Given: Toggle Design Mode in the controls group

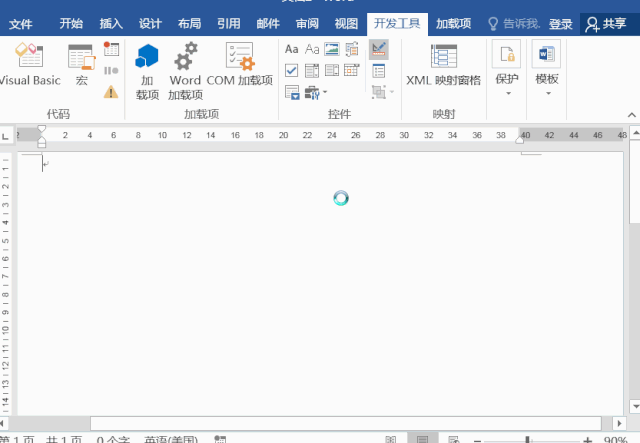Looking at the screenshot, I should [x=379, y=49].
